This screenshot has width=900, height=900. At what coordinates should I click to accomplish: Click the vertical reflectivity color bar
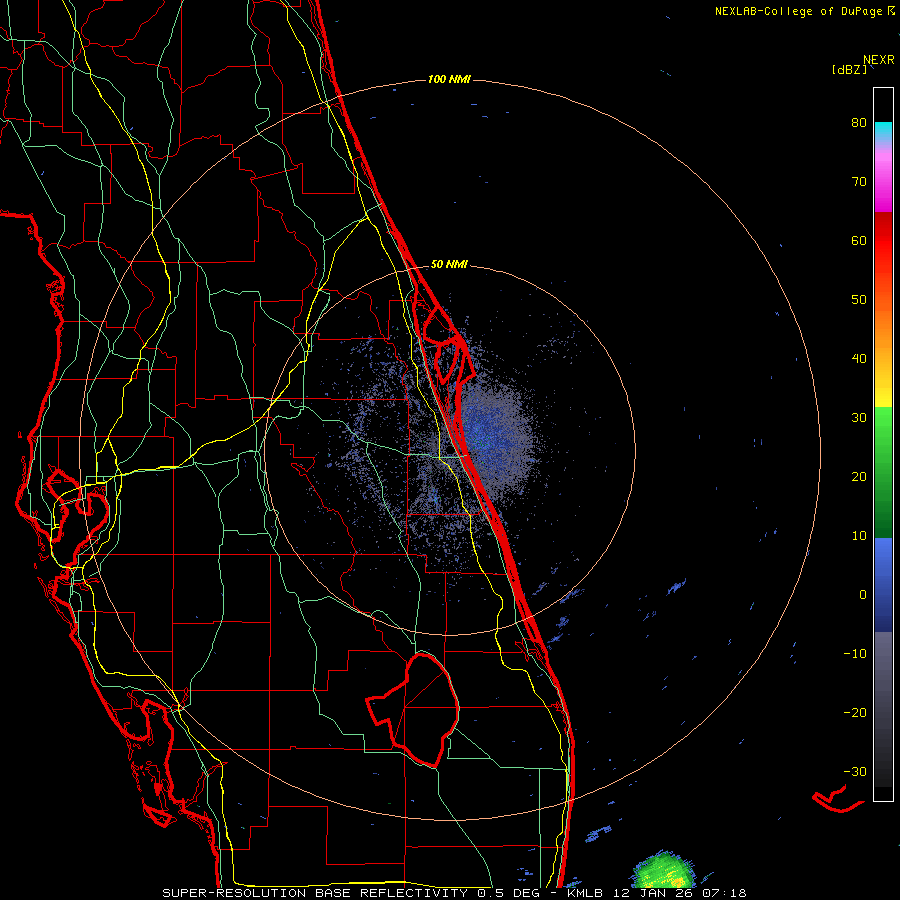[883, 444]
